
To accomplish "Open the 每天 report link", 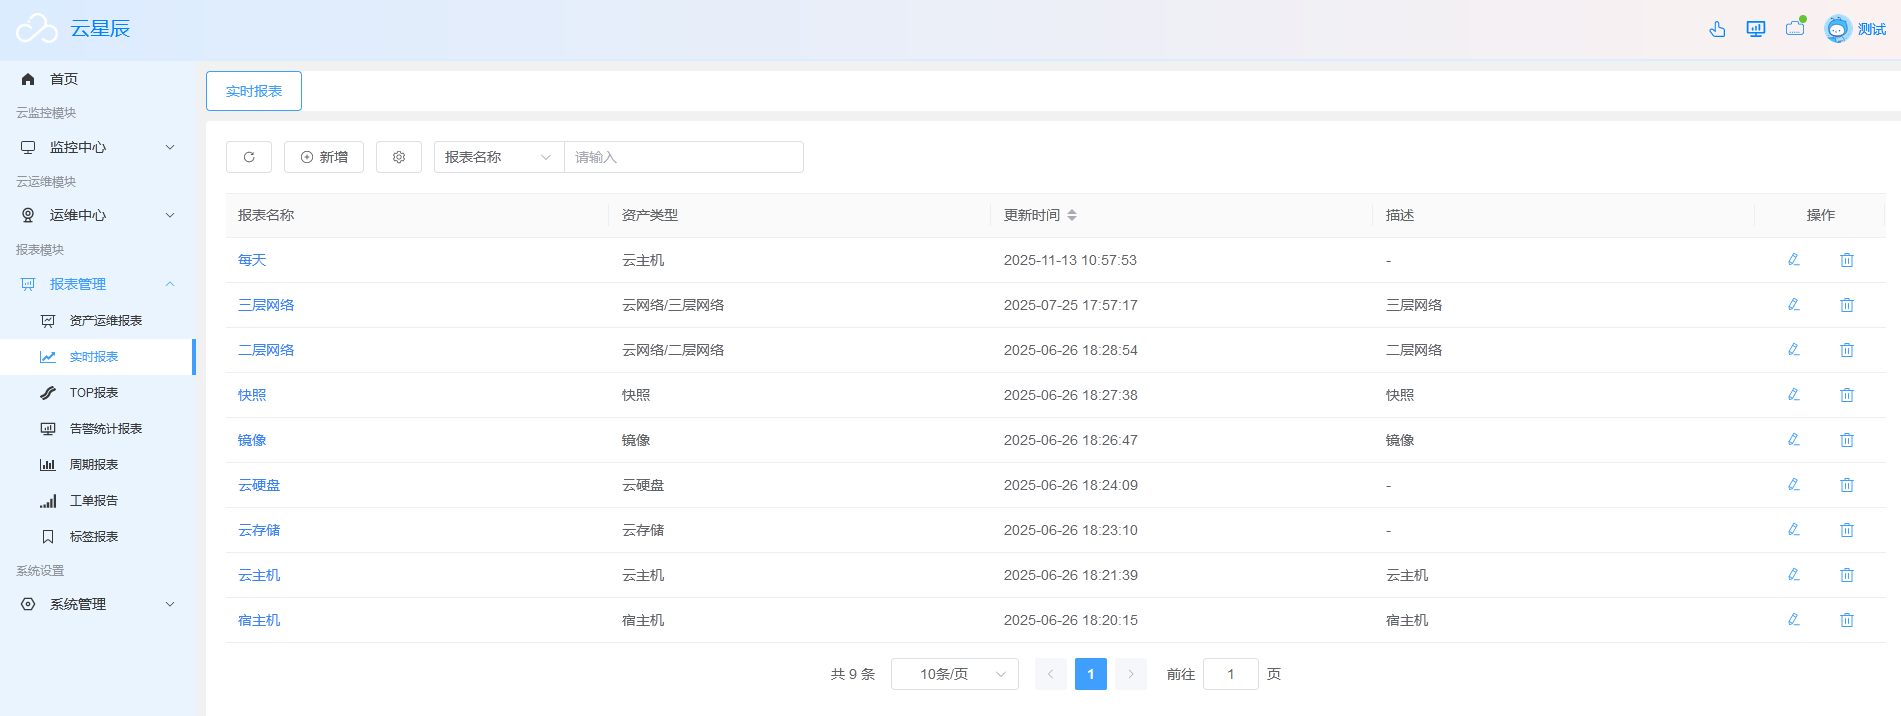I will (252, 260).
